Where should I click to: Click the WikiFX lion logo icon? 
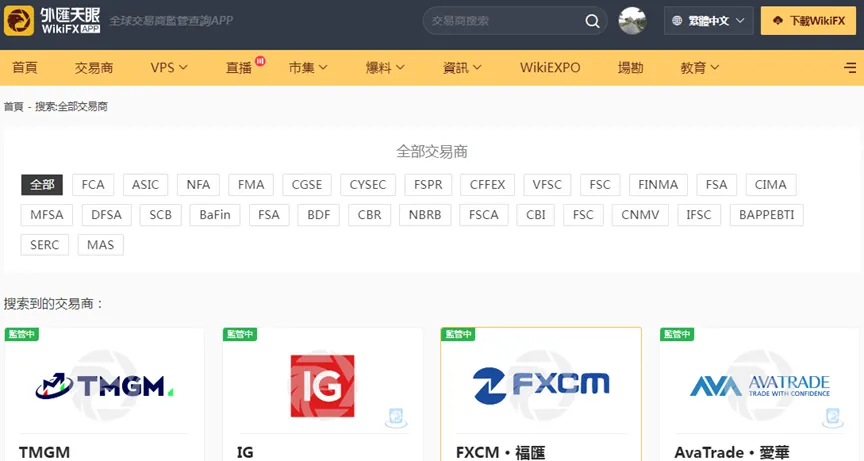coord(19,20)
